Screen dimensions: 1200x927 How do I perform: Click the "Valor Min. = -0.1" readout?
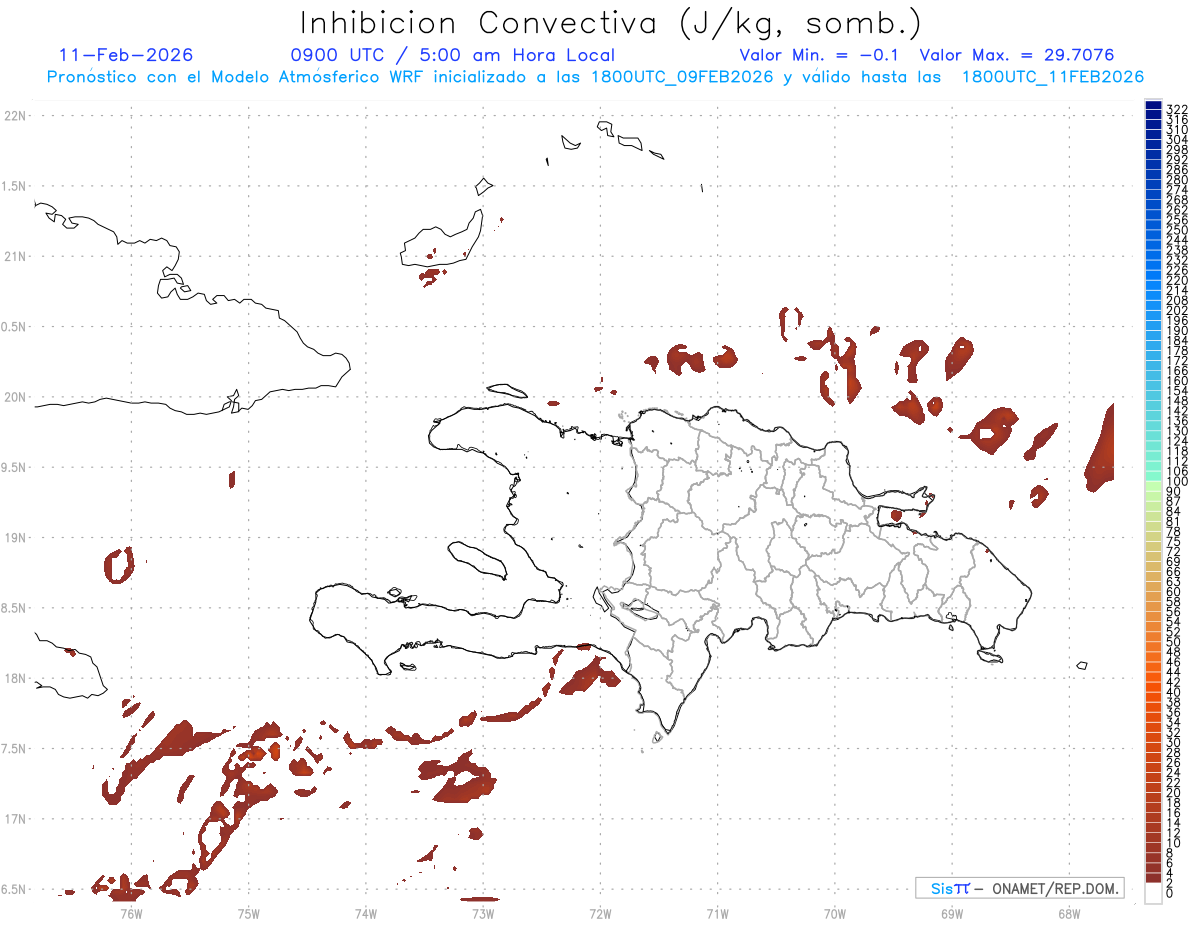pyautogui.click(x=819, y=55)
